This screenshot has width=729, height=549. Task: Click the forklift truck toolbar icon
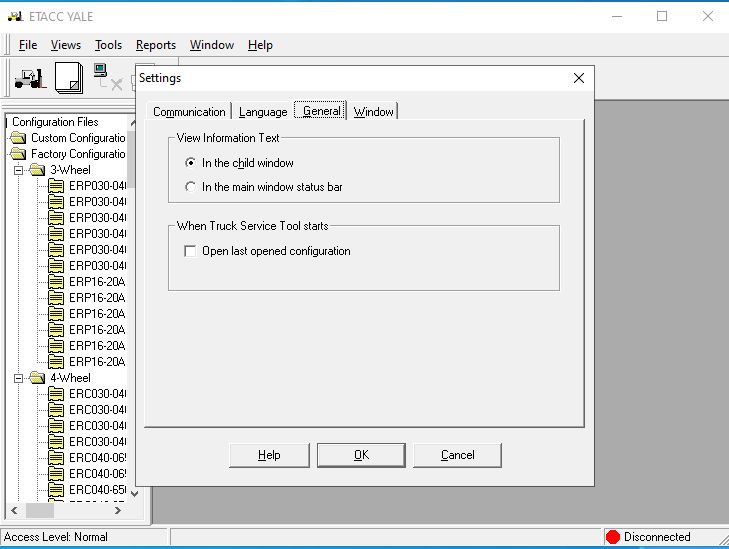tap(30, 79)
